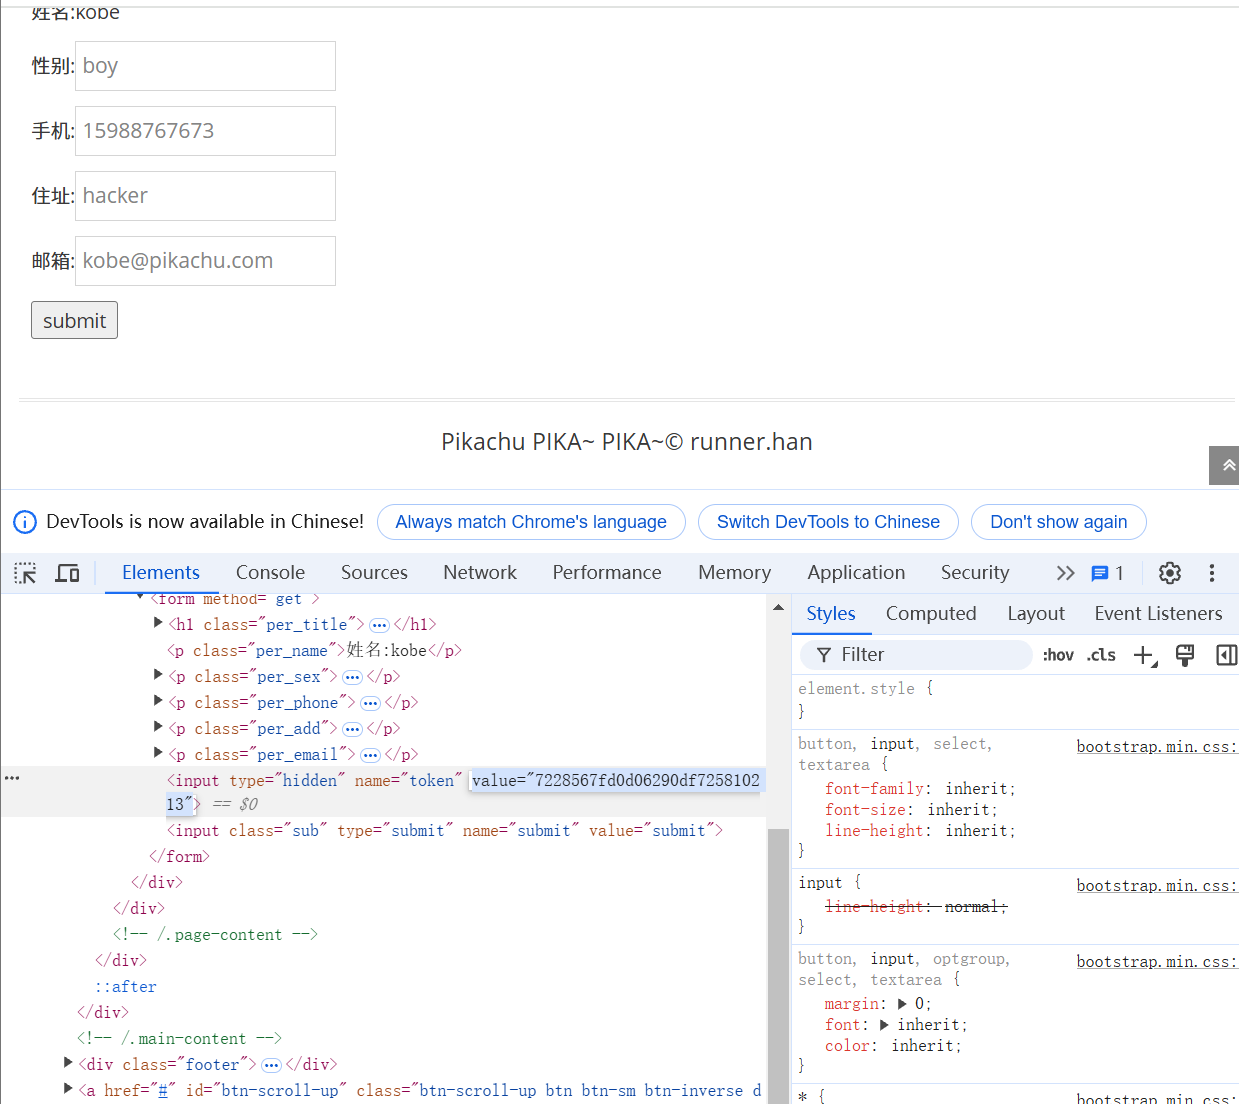Click the Elements panel scrollbar up arrow
The image size is (1239, 1104).
pyautogui.click(x=778, y=607)
